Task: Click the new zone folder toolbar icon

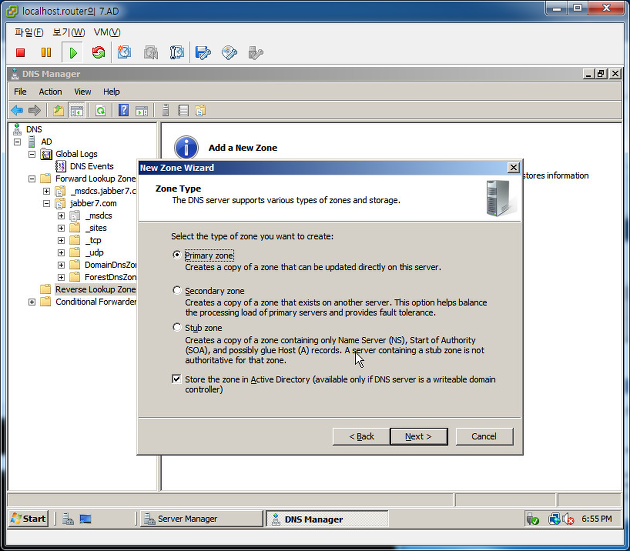Action: (x=200, y=110)
